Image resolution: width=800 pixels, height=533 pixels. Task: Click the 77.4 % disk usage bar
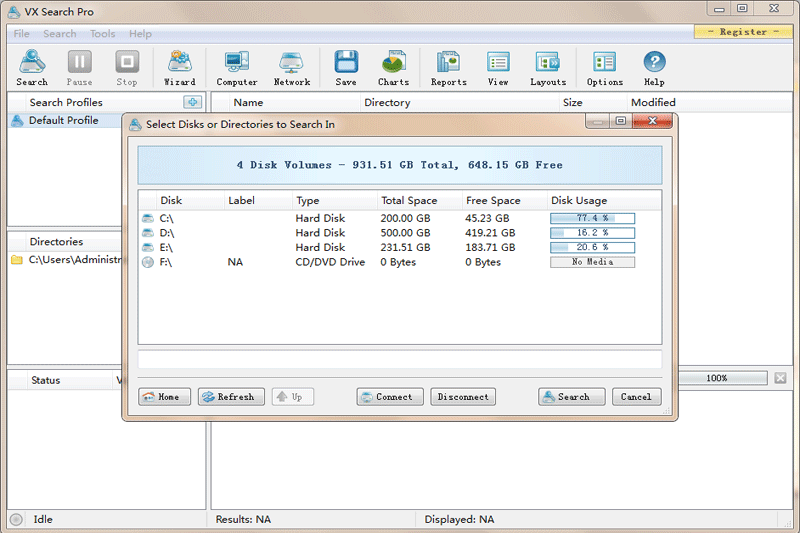tap(592, 218)
